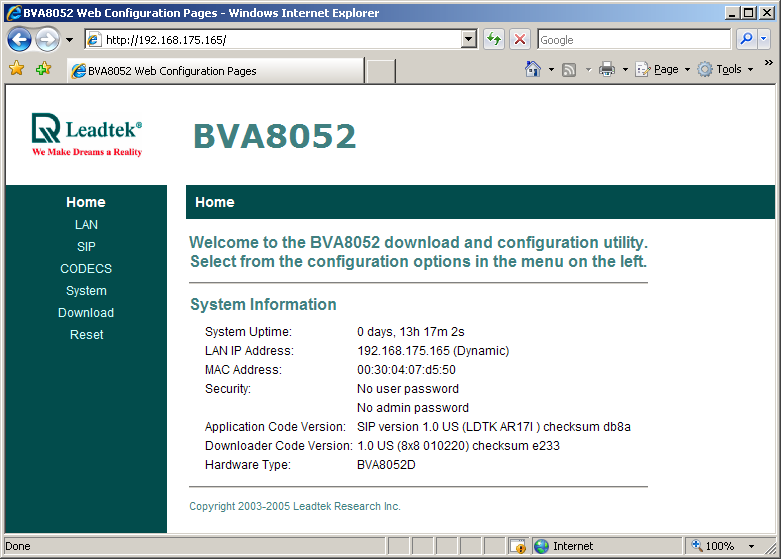Click the browser Forward arrow button
The width and height of the screenshot is (781, 559).
click(48, 39)
